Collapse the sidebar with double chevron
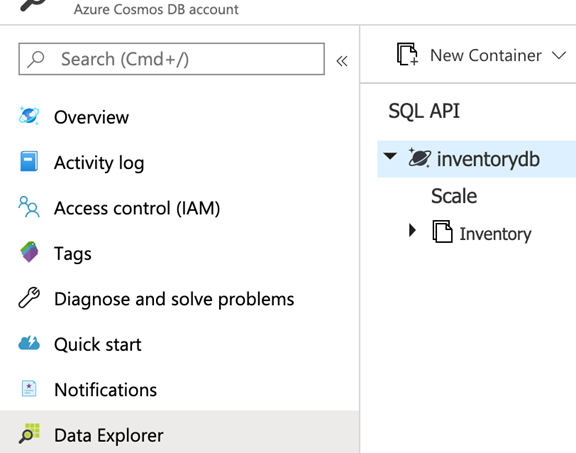Screen dimensions: 576x453 point(342,61)
